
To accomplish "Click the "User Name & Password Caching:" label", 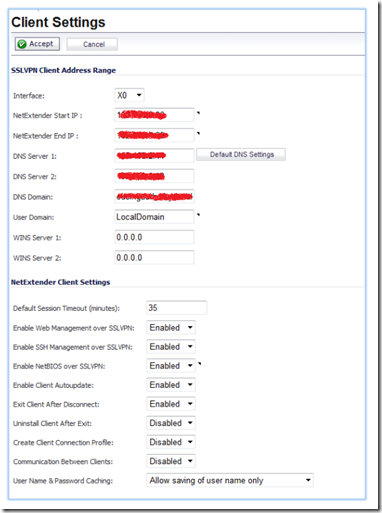I will 63,481.
